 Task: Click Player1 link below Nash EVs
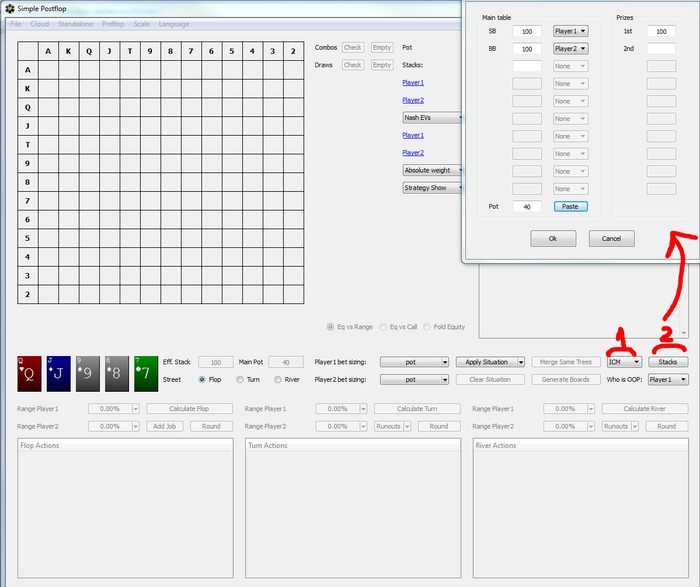(x=413, y=135)
